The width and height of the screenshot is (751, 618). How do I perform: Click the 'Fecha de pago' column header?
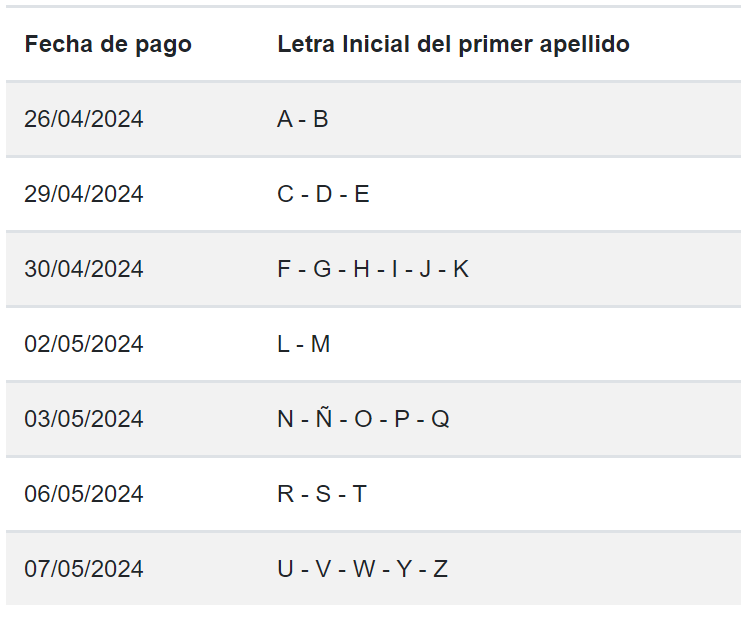108,45
